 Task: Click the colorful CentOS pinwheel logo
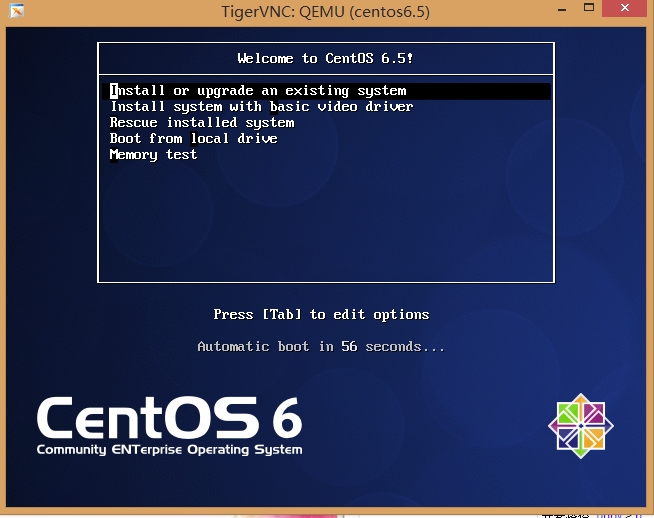pos(581,426)
